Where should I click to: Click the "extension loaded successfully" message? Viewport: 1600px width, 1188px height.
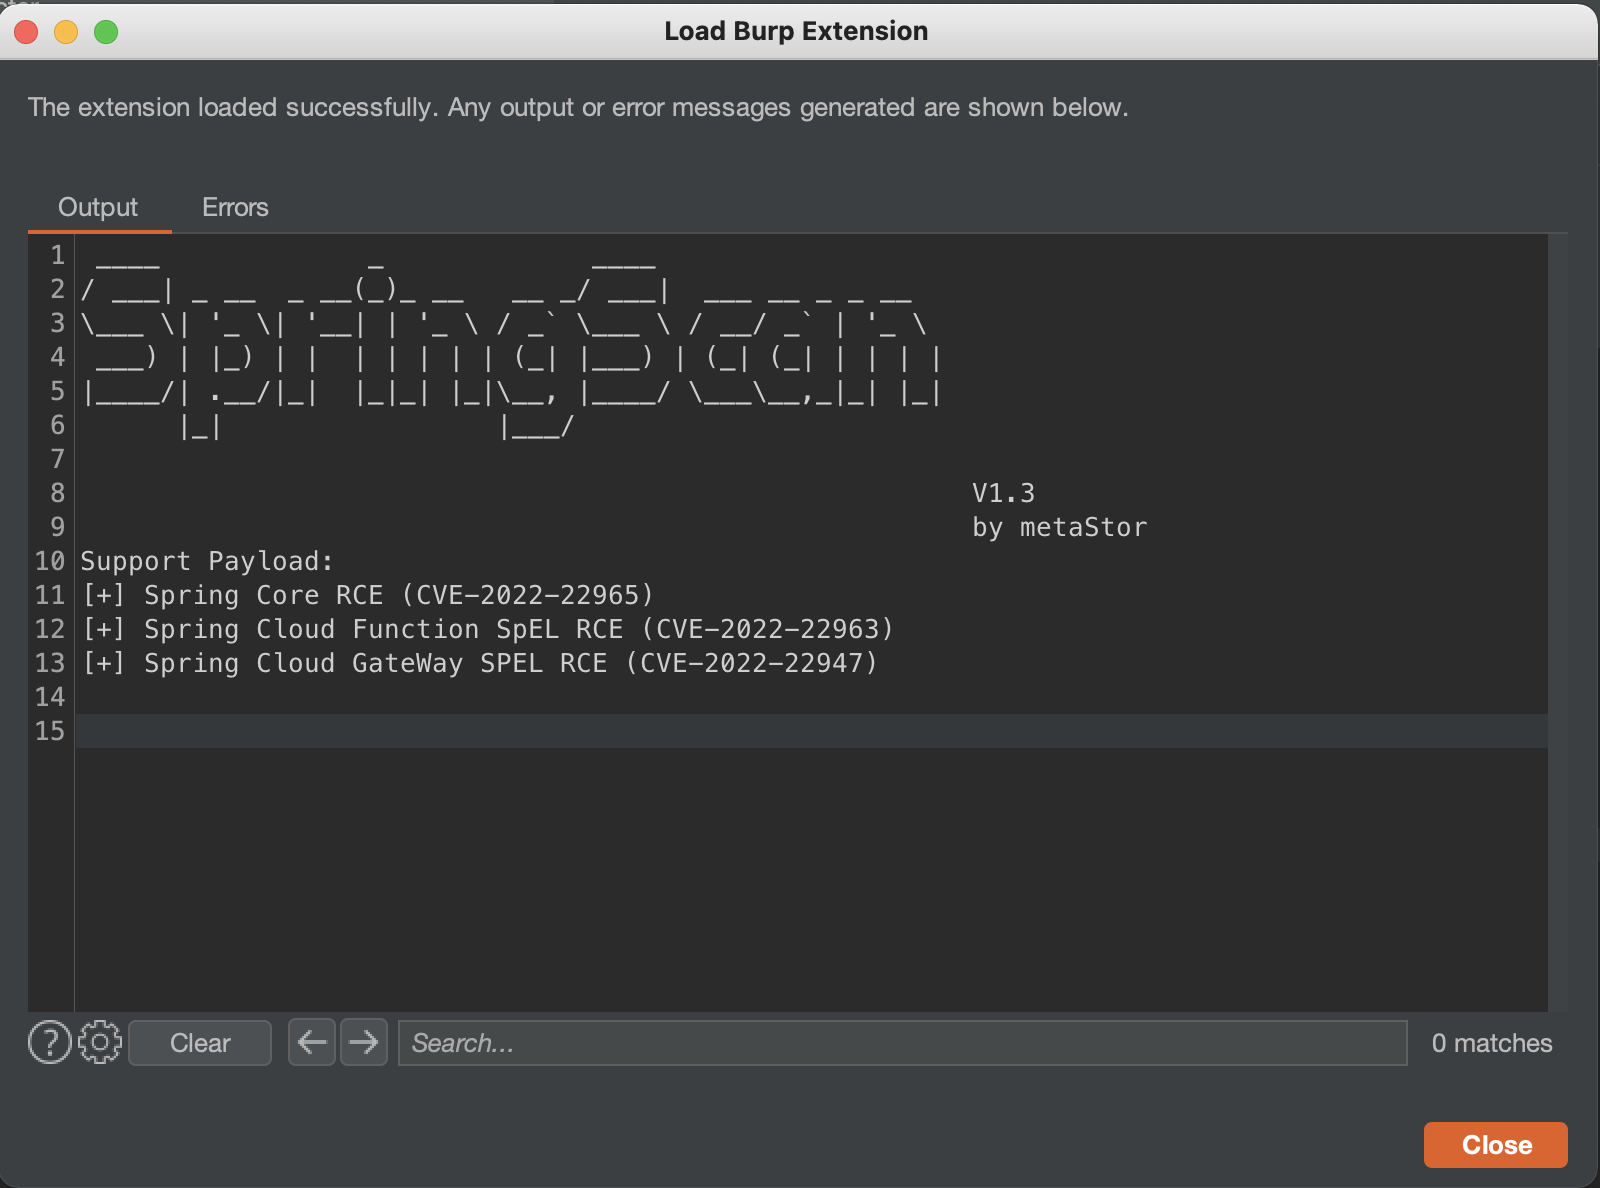pos(578,107)
